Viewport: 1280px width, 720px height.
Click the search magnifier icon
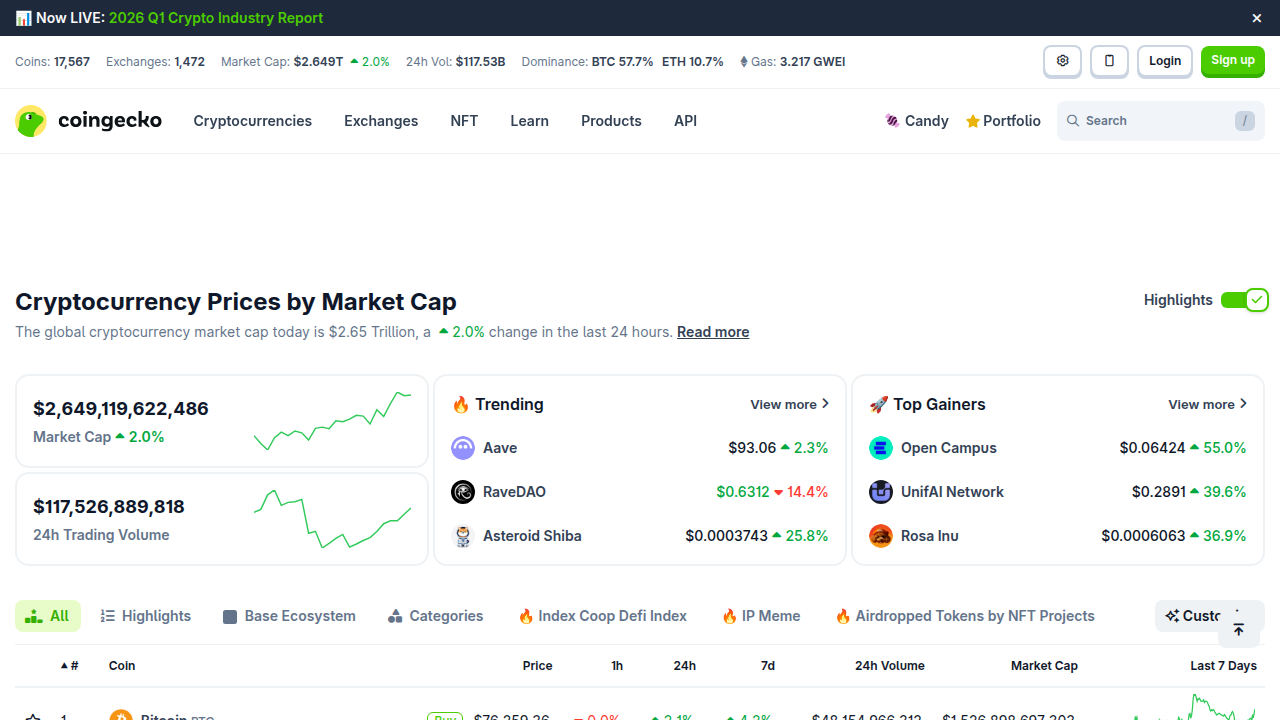pyautogui.click(x=1072, y=120)
